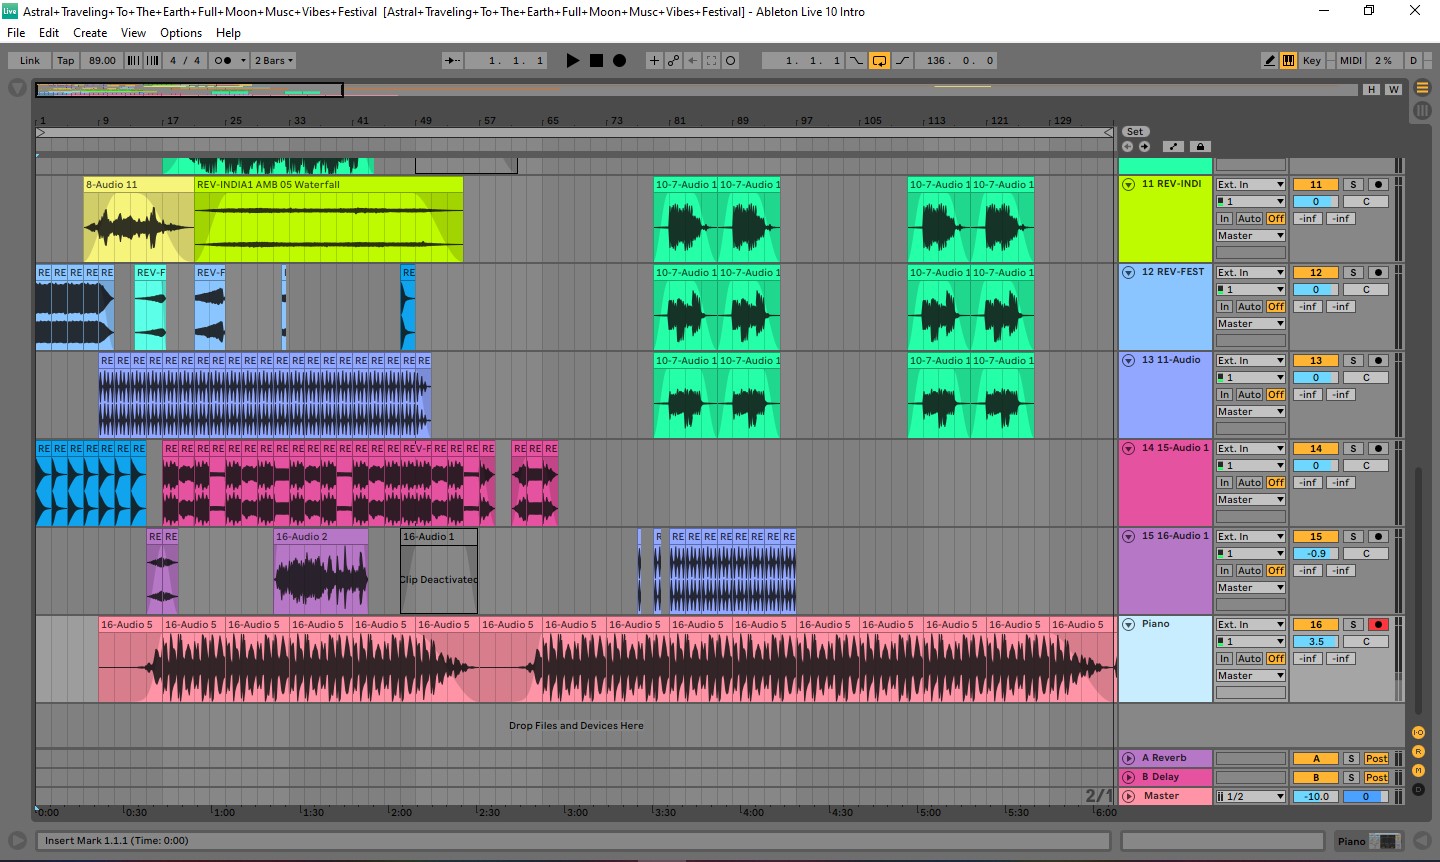Arm recording on track 12 REV-FEST
Viewport: 1440px width, 862px height.
click(x=1378, y=273)
